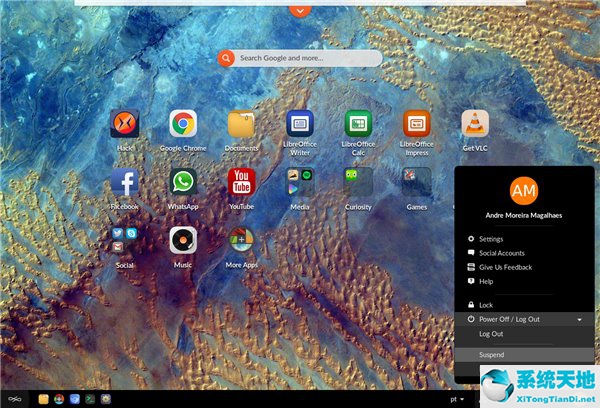Choose Log Out in the submenu
Screen dimensions: 600x408
(524, 334)
